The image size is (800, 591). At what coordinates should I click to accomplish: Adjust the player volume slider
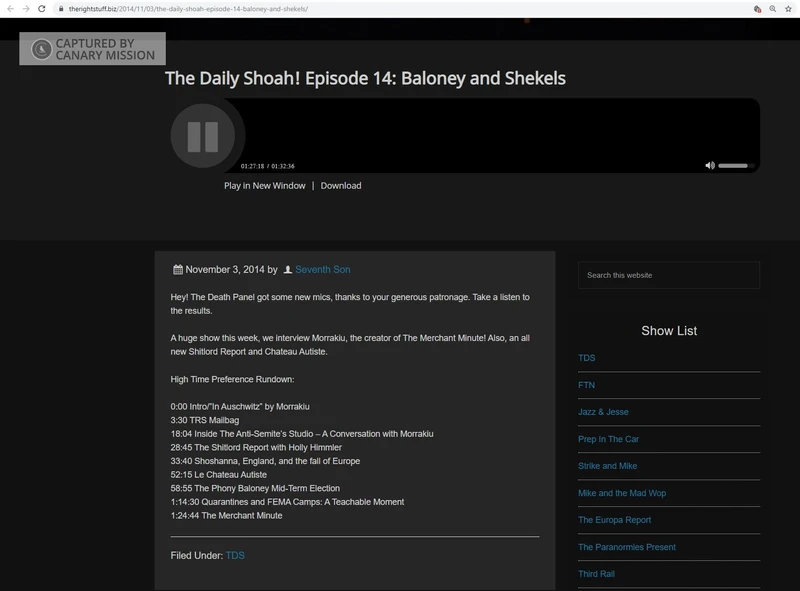point(734,165)
